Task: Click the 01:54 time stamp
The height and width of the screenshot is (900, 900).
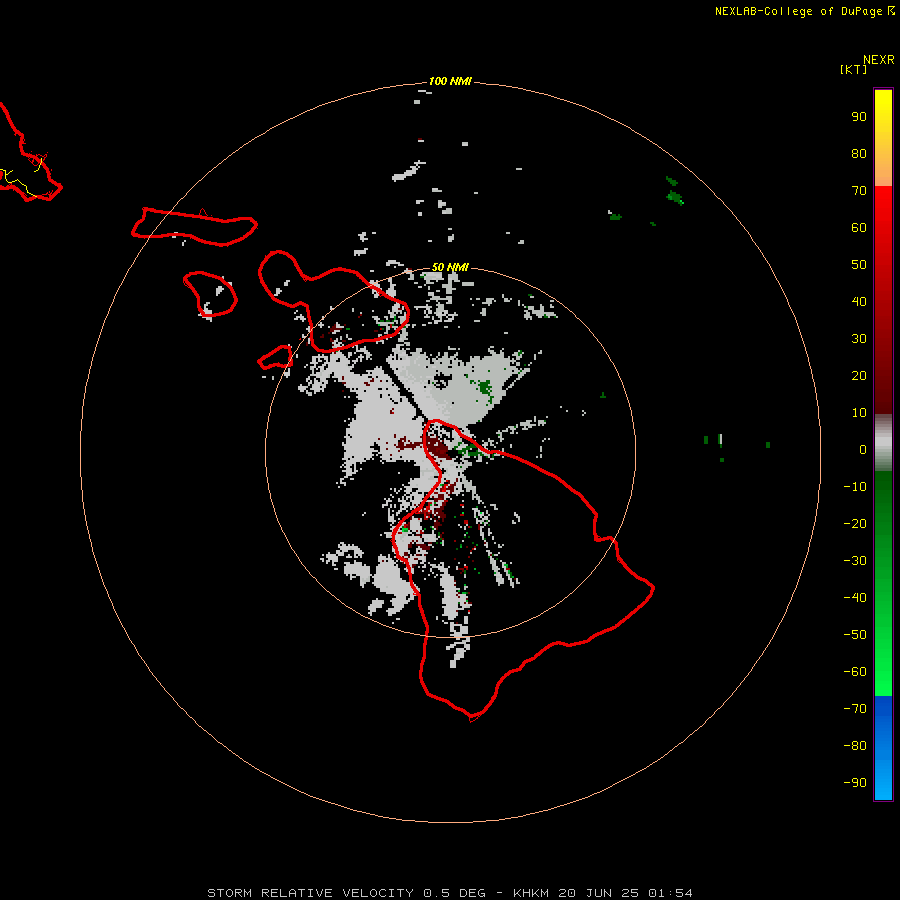Action: [670, 893]
